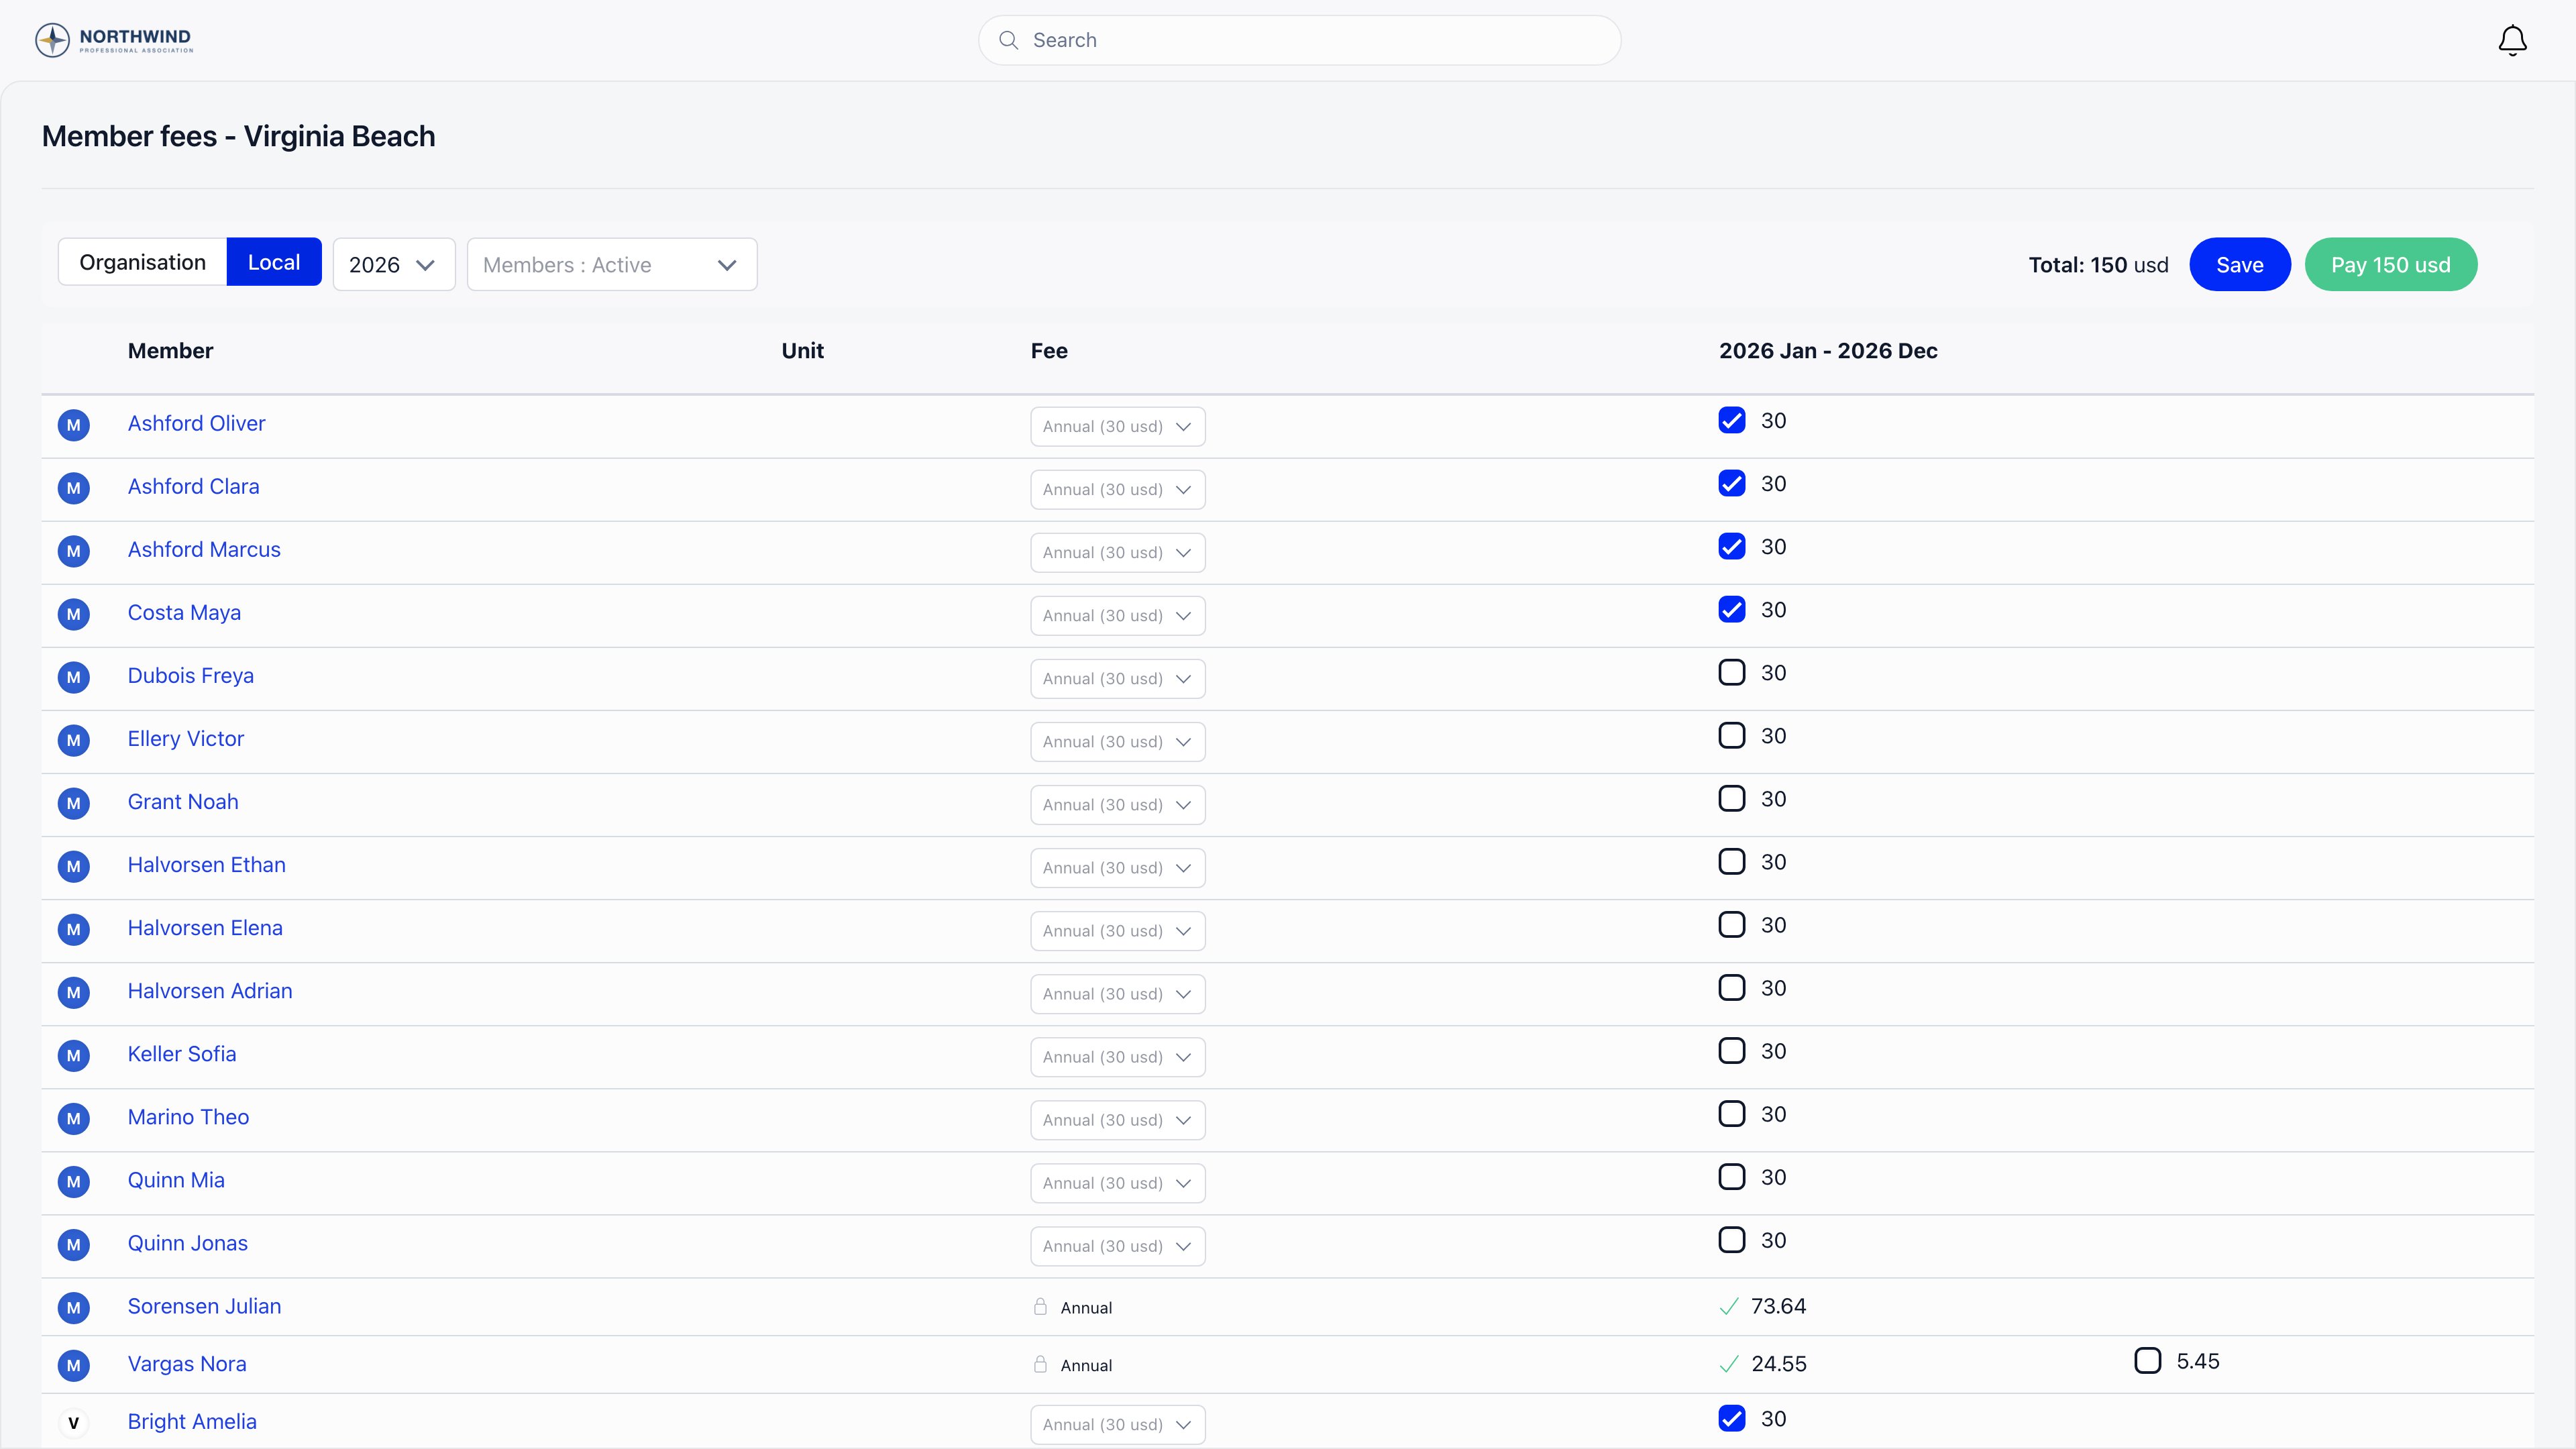2576x1449 pixels.
Task: Click the M badge beside Marino Theo
Action: (73, 1118)
